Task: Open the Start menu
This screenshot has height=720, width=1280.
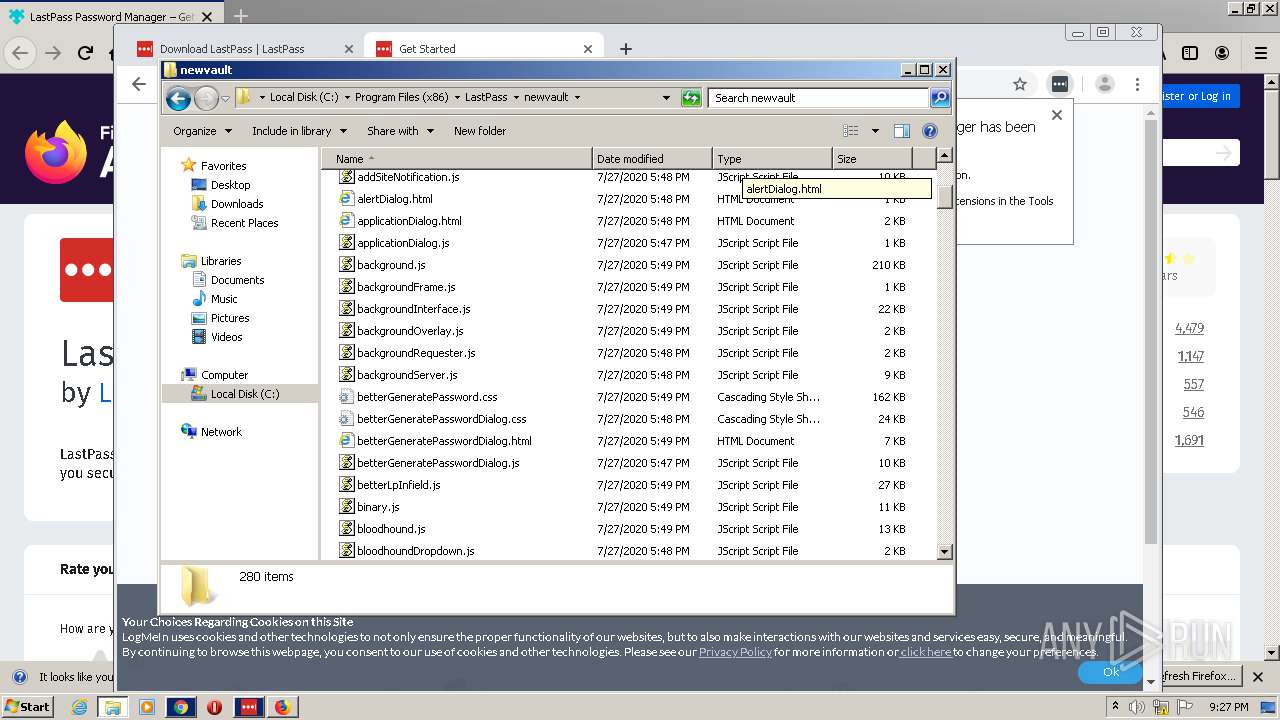Action: 28,707
